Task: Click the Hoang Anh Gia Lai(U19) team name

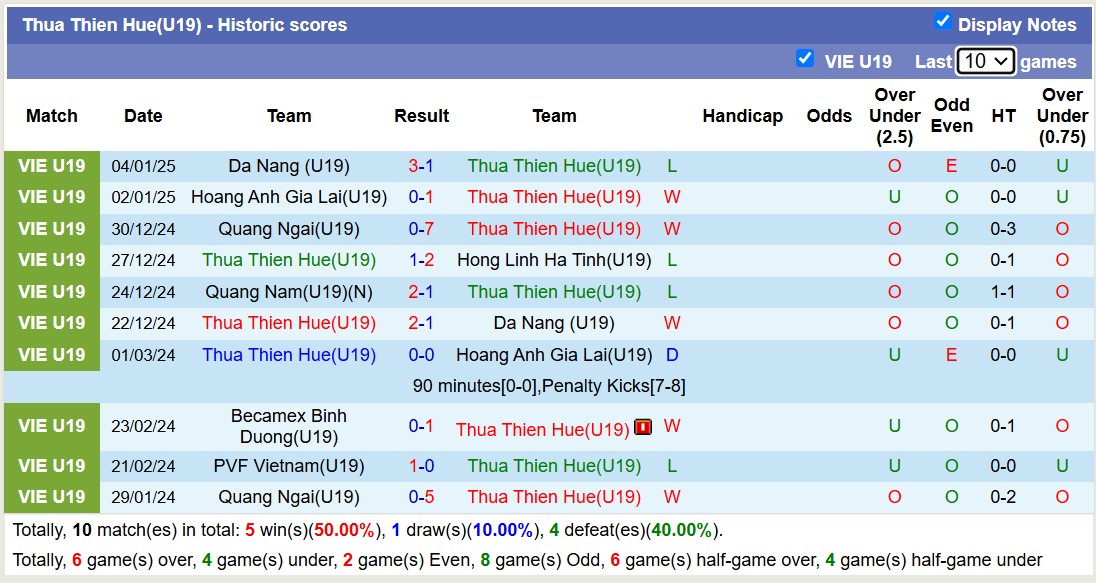Action: pos(289,197)
